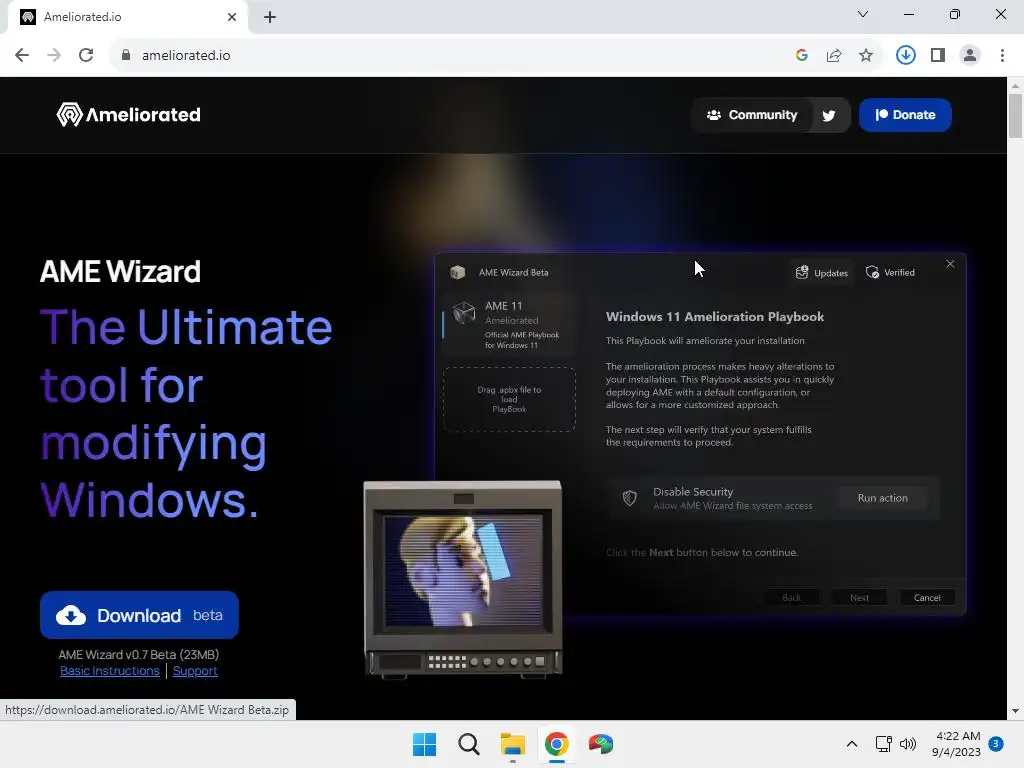Open the Community page
Screen dimensions: 1024x768
click(x=752, y=115)
